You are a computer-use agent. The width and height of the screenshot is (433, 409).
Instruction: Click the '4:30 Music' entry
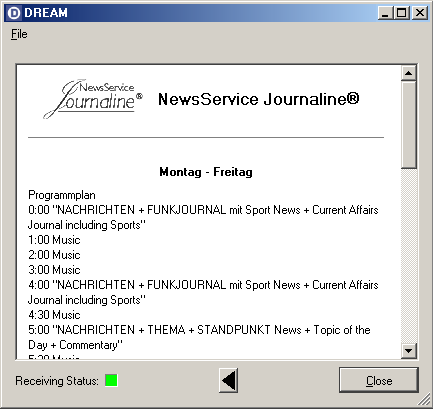click(x=54, y=315)
